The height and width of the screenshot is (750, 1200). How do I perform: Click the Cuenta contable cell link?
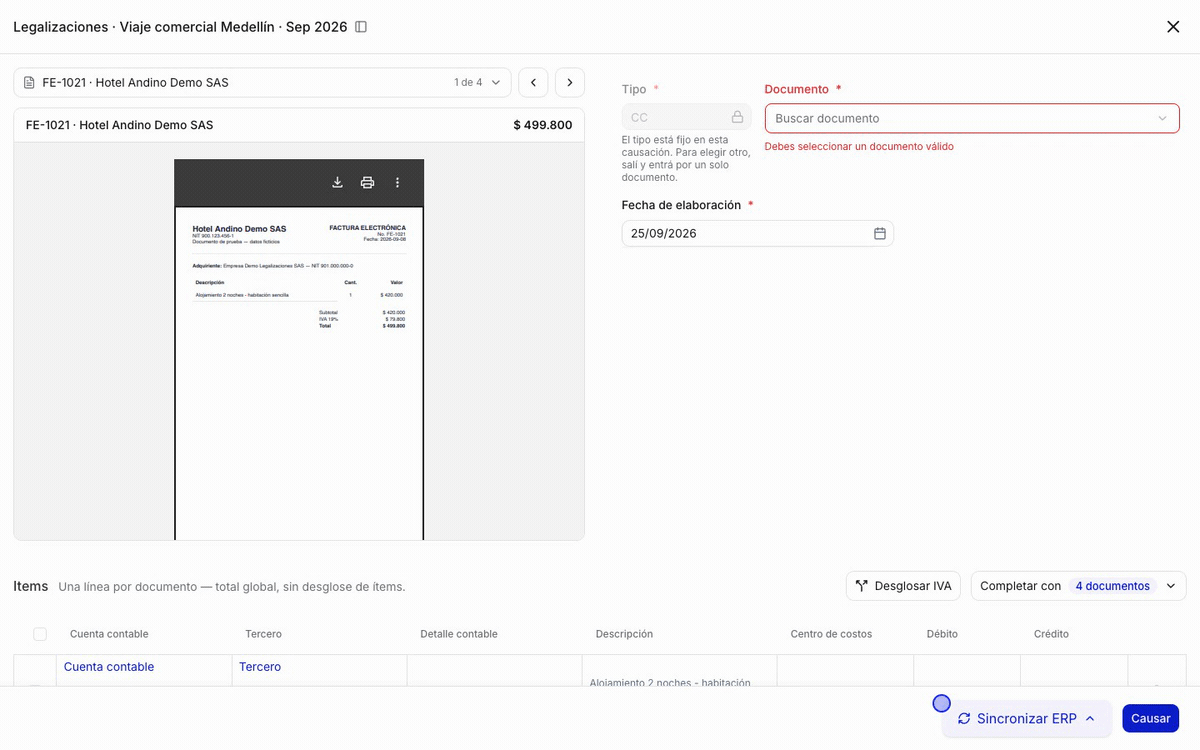click(109, 667)
